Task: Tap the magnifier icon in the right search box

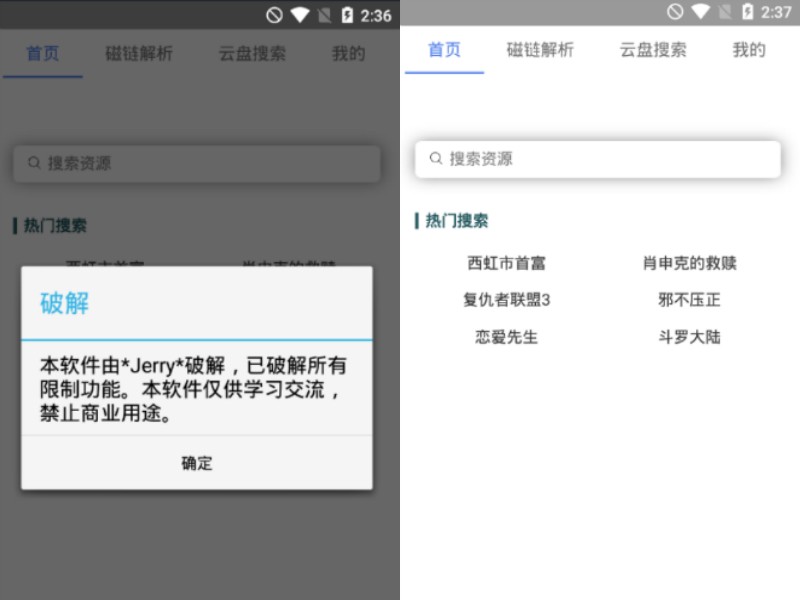Action: click(436, 159)
